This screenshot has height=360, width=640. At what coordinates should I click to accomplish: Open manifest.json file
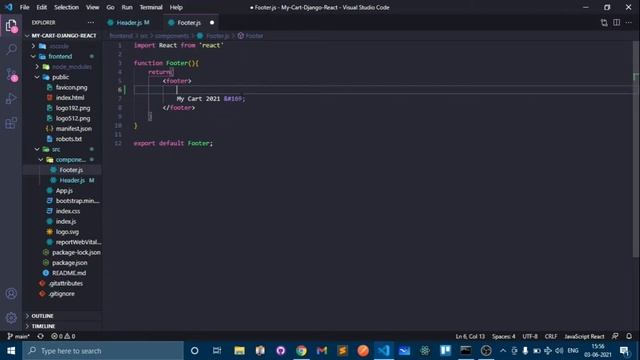[73, 129]
